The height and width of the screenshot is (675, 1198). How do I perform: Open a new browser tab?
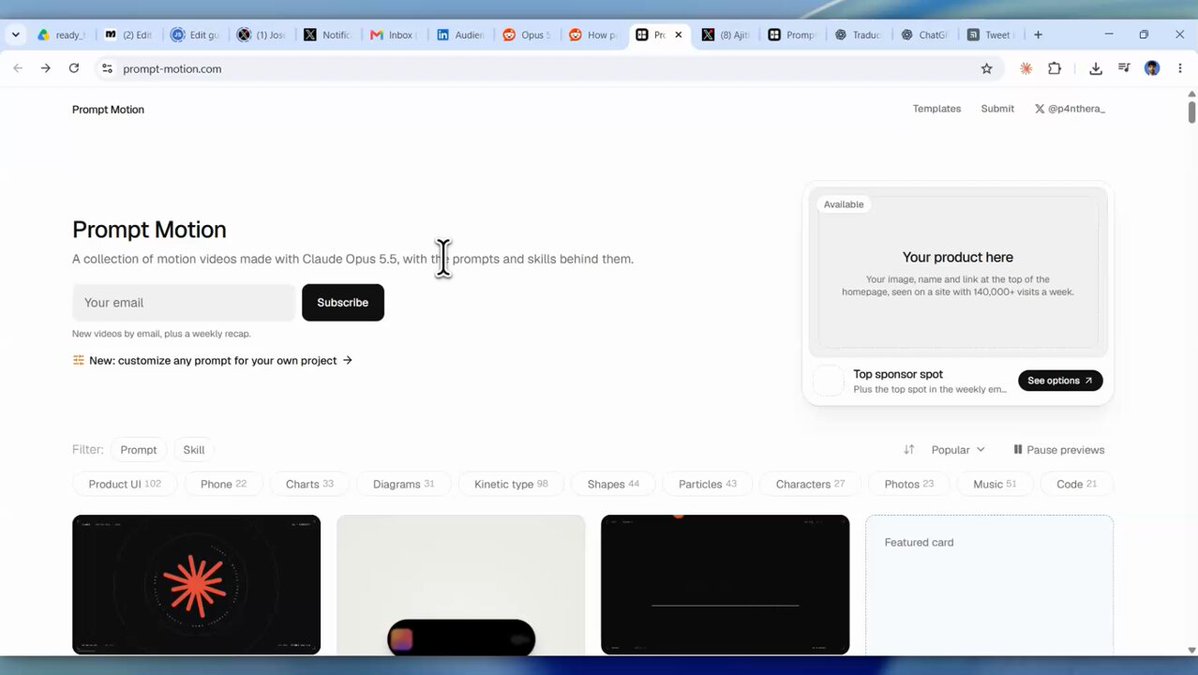click(x=1038, y=34)
